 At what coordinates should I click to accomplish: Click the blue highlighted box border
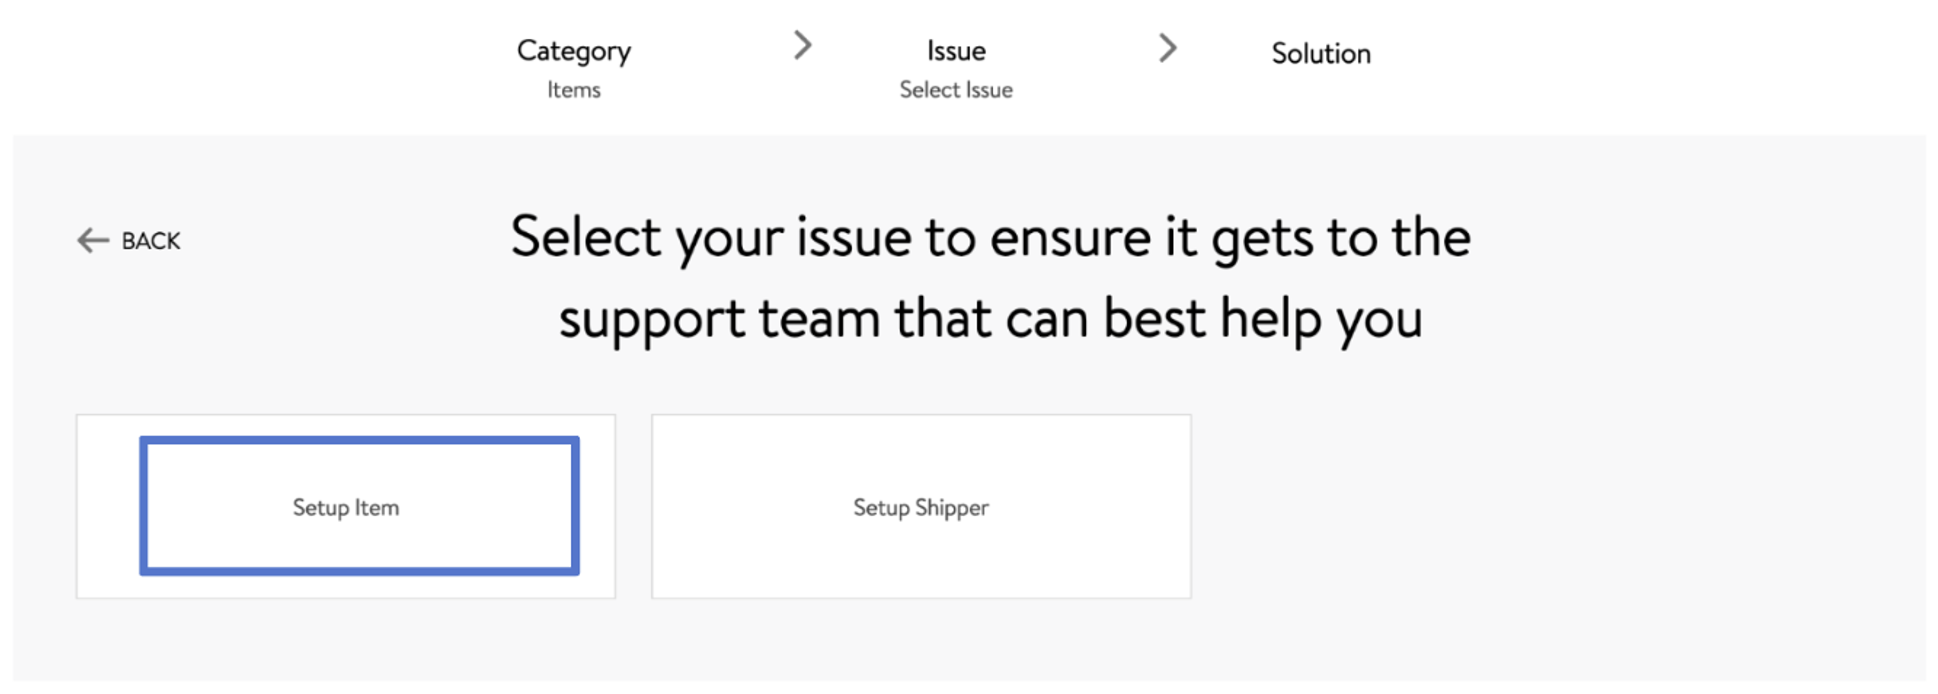[x=359, y=440]
